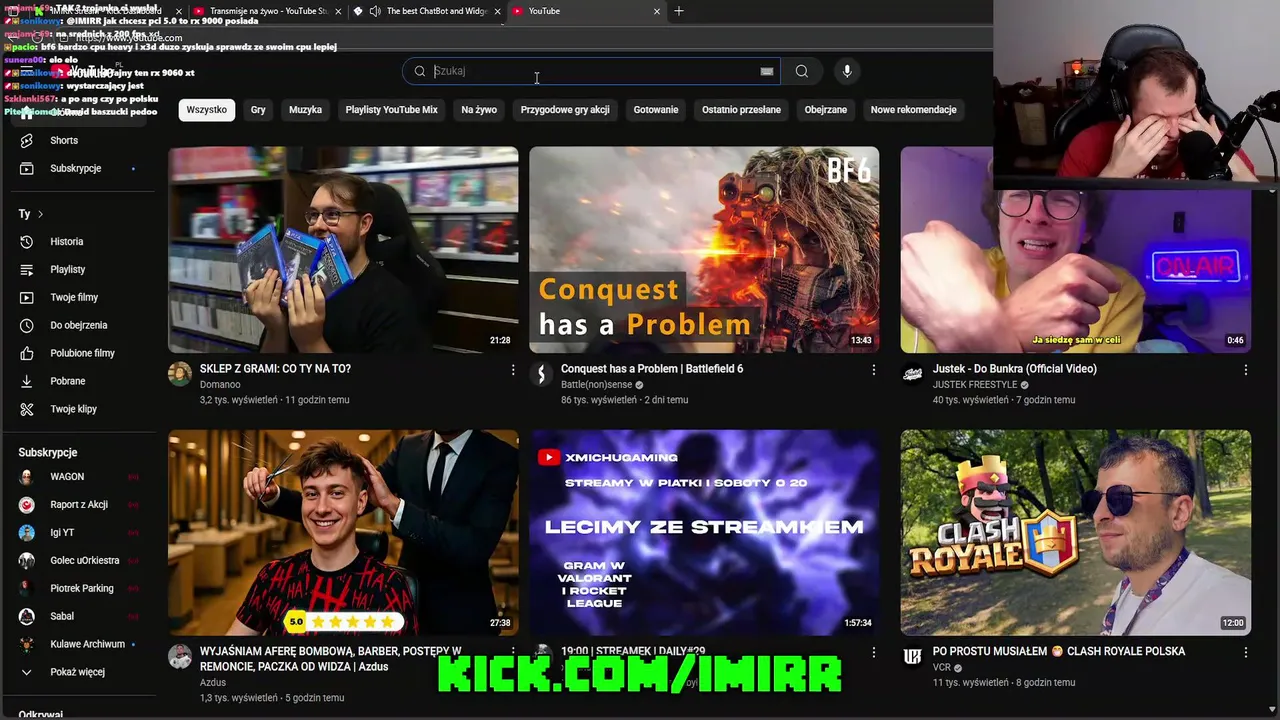
Task: Select the Wszystko filter chip
Action: [x=207, y=110]
